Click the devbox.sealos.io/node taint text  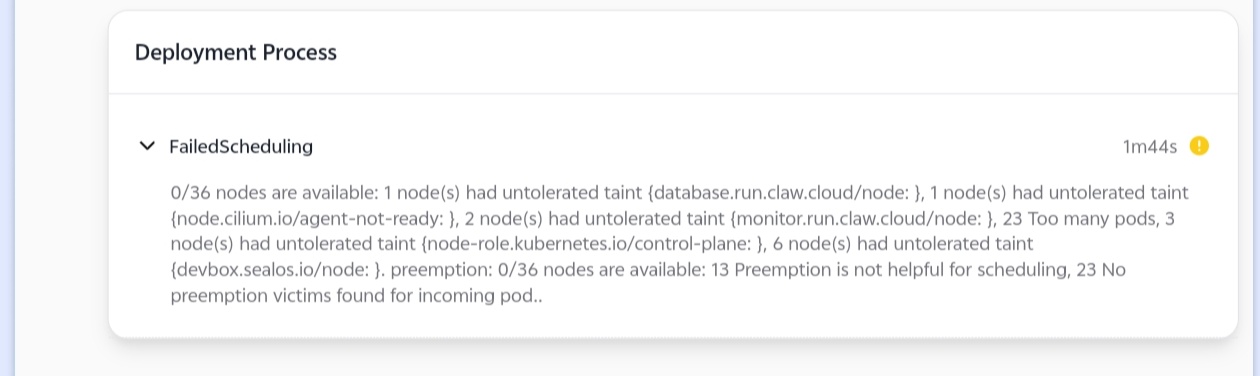coord(277,270)
